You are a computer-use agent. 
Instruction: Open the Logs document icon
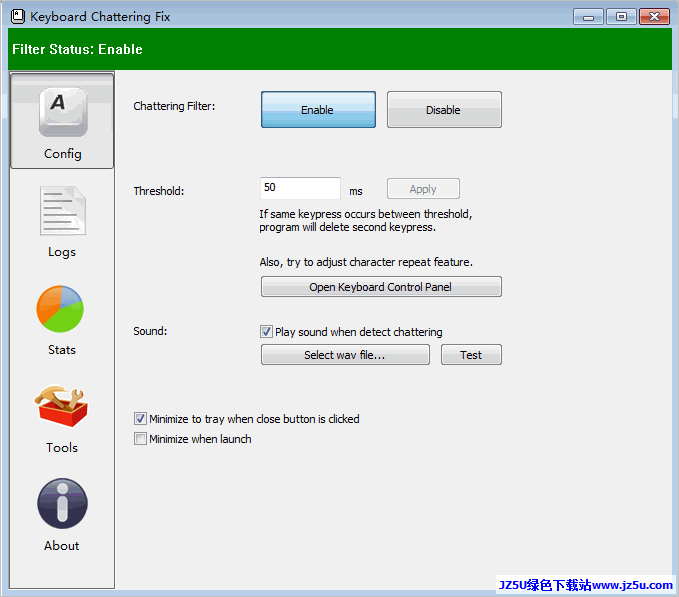coord(63,210)
